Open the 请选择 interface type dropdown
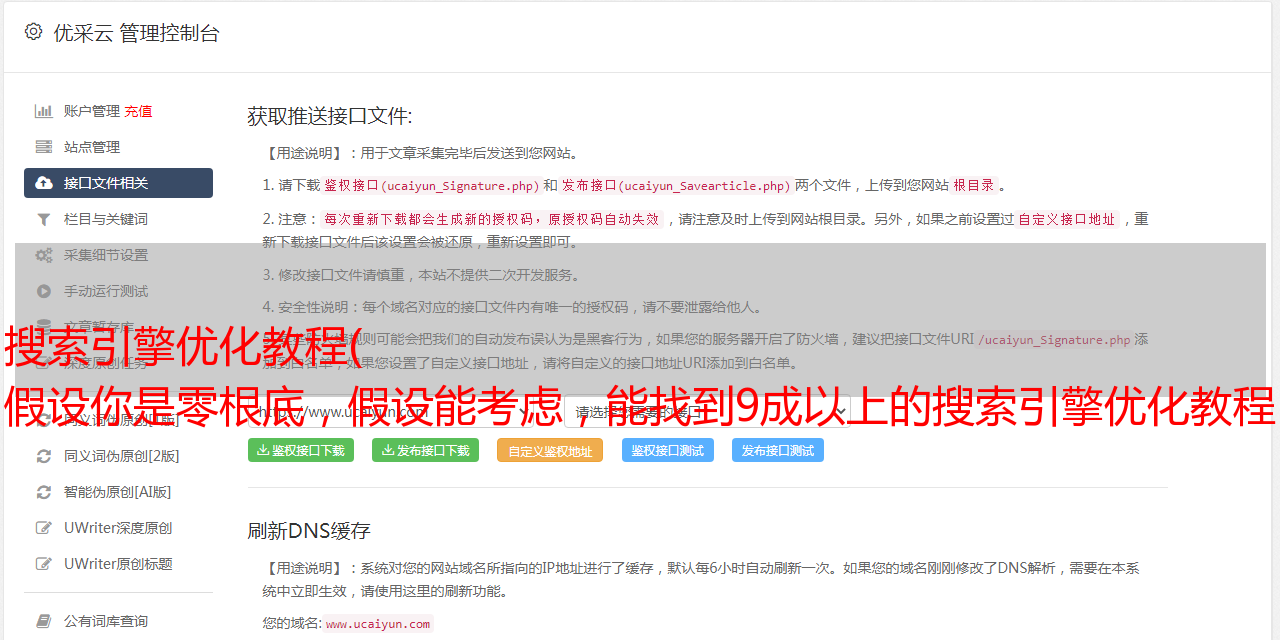This screenshot has height=640, width=1280. (708, 411)
